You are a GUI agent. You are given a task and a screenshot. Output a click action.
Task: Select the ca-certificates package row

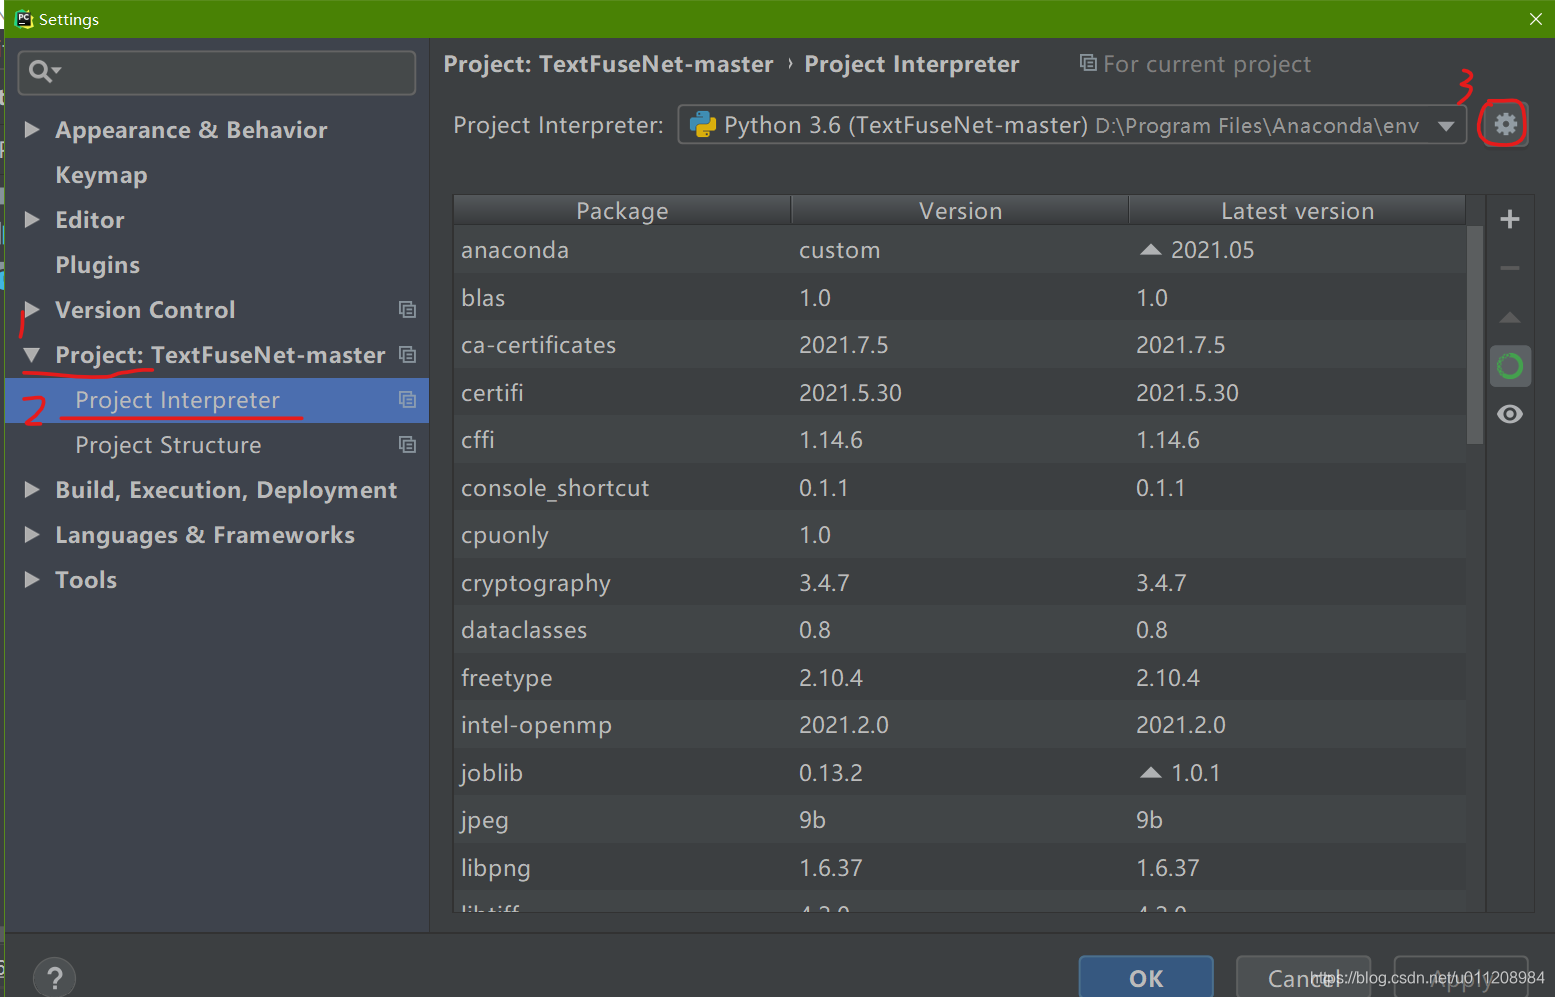coord(960,345)
